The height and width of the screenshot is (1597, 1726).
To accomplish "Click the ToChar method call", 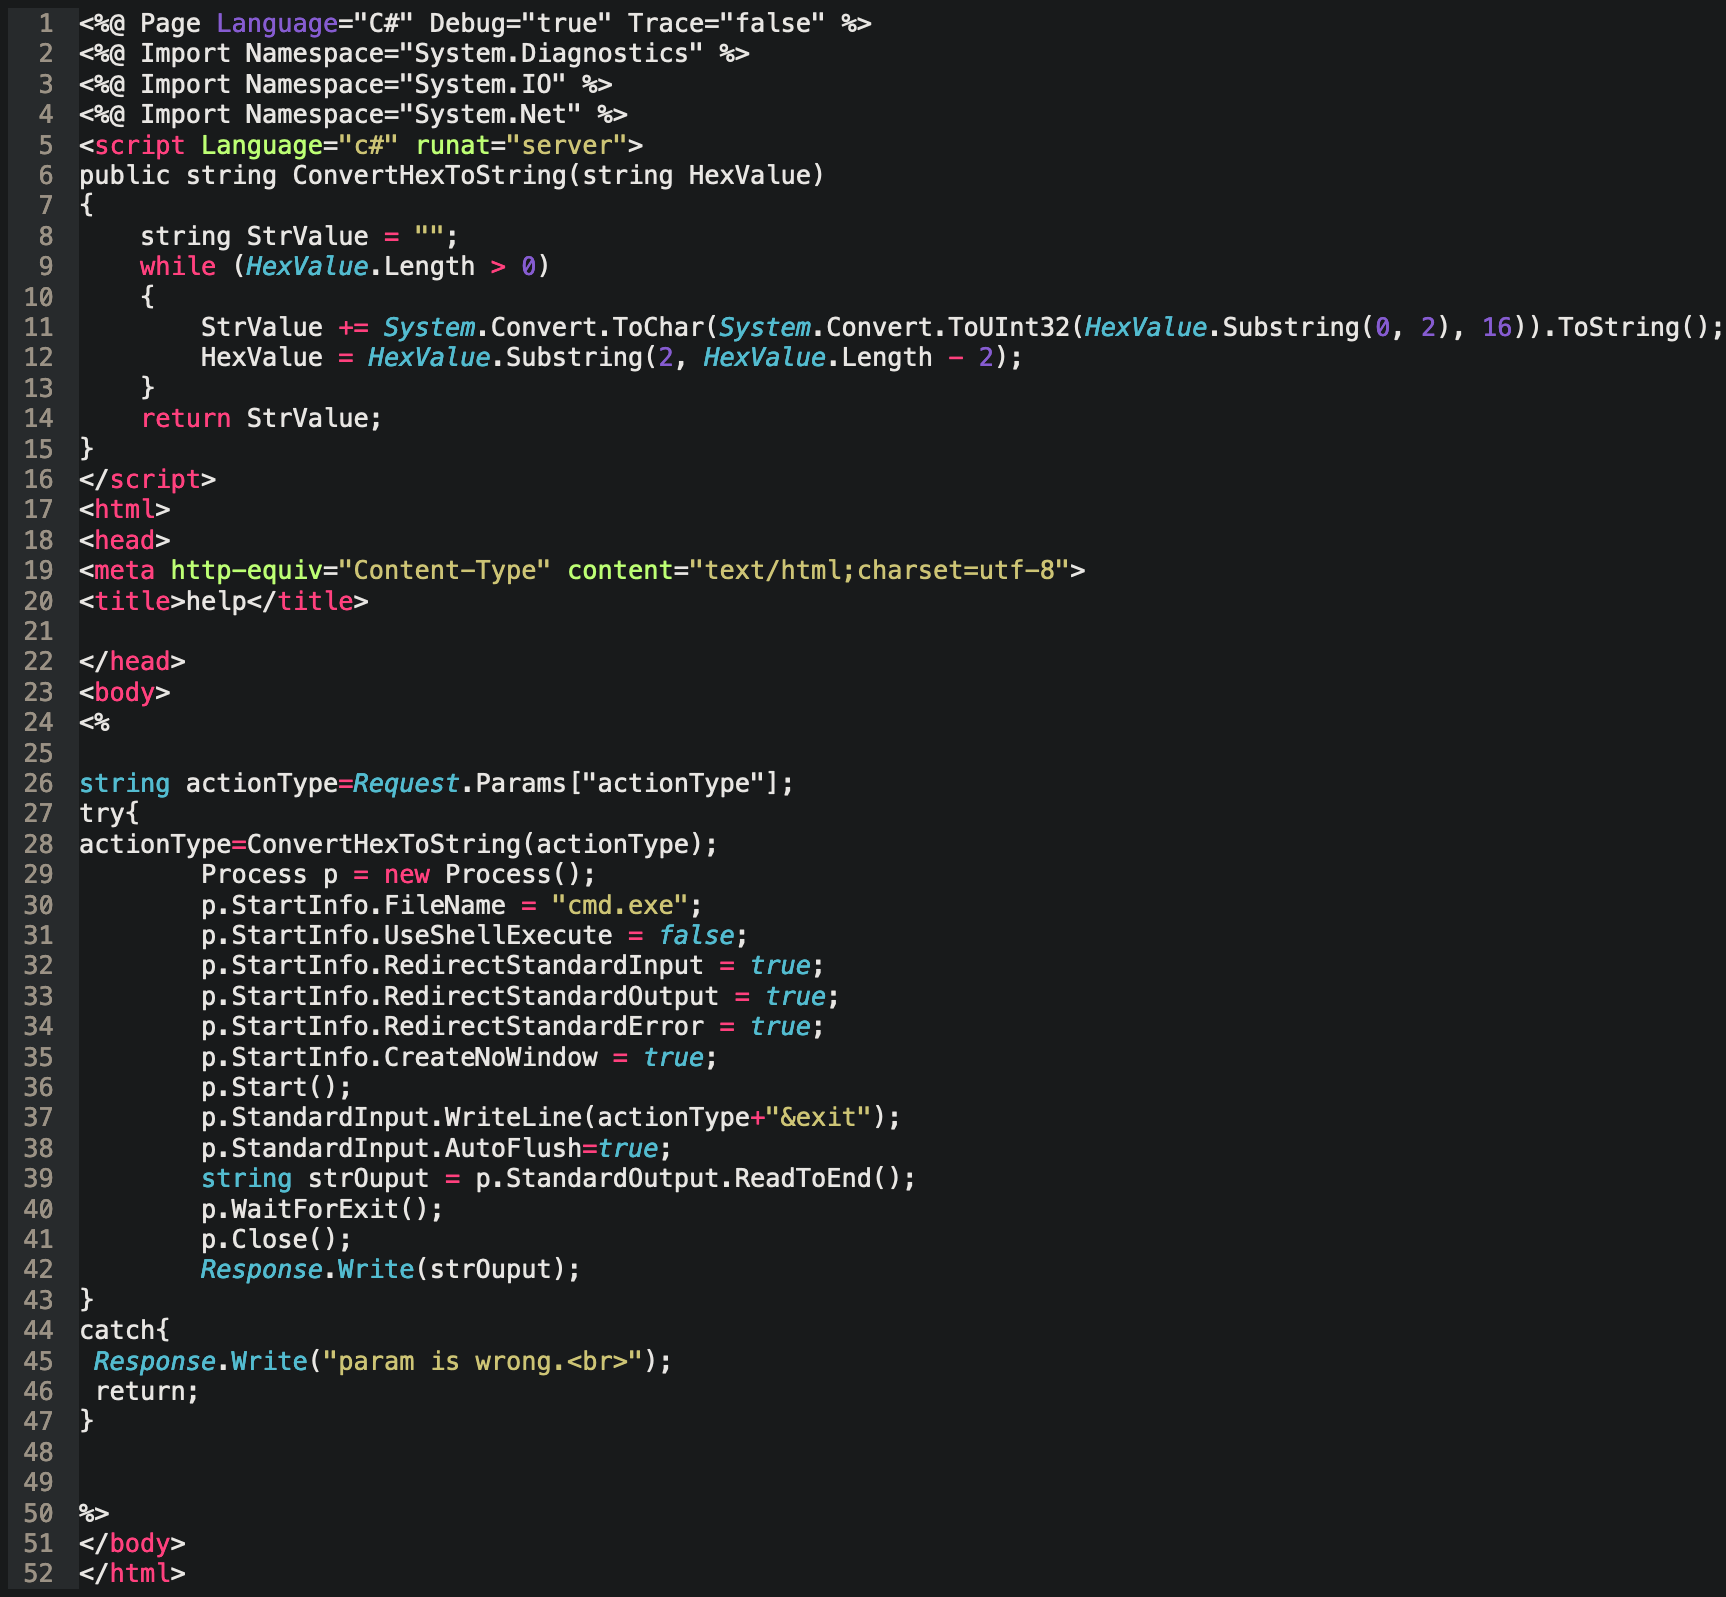I will point(658,327).
